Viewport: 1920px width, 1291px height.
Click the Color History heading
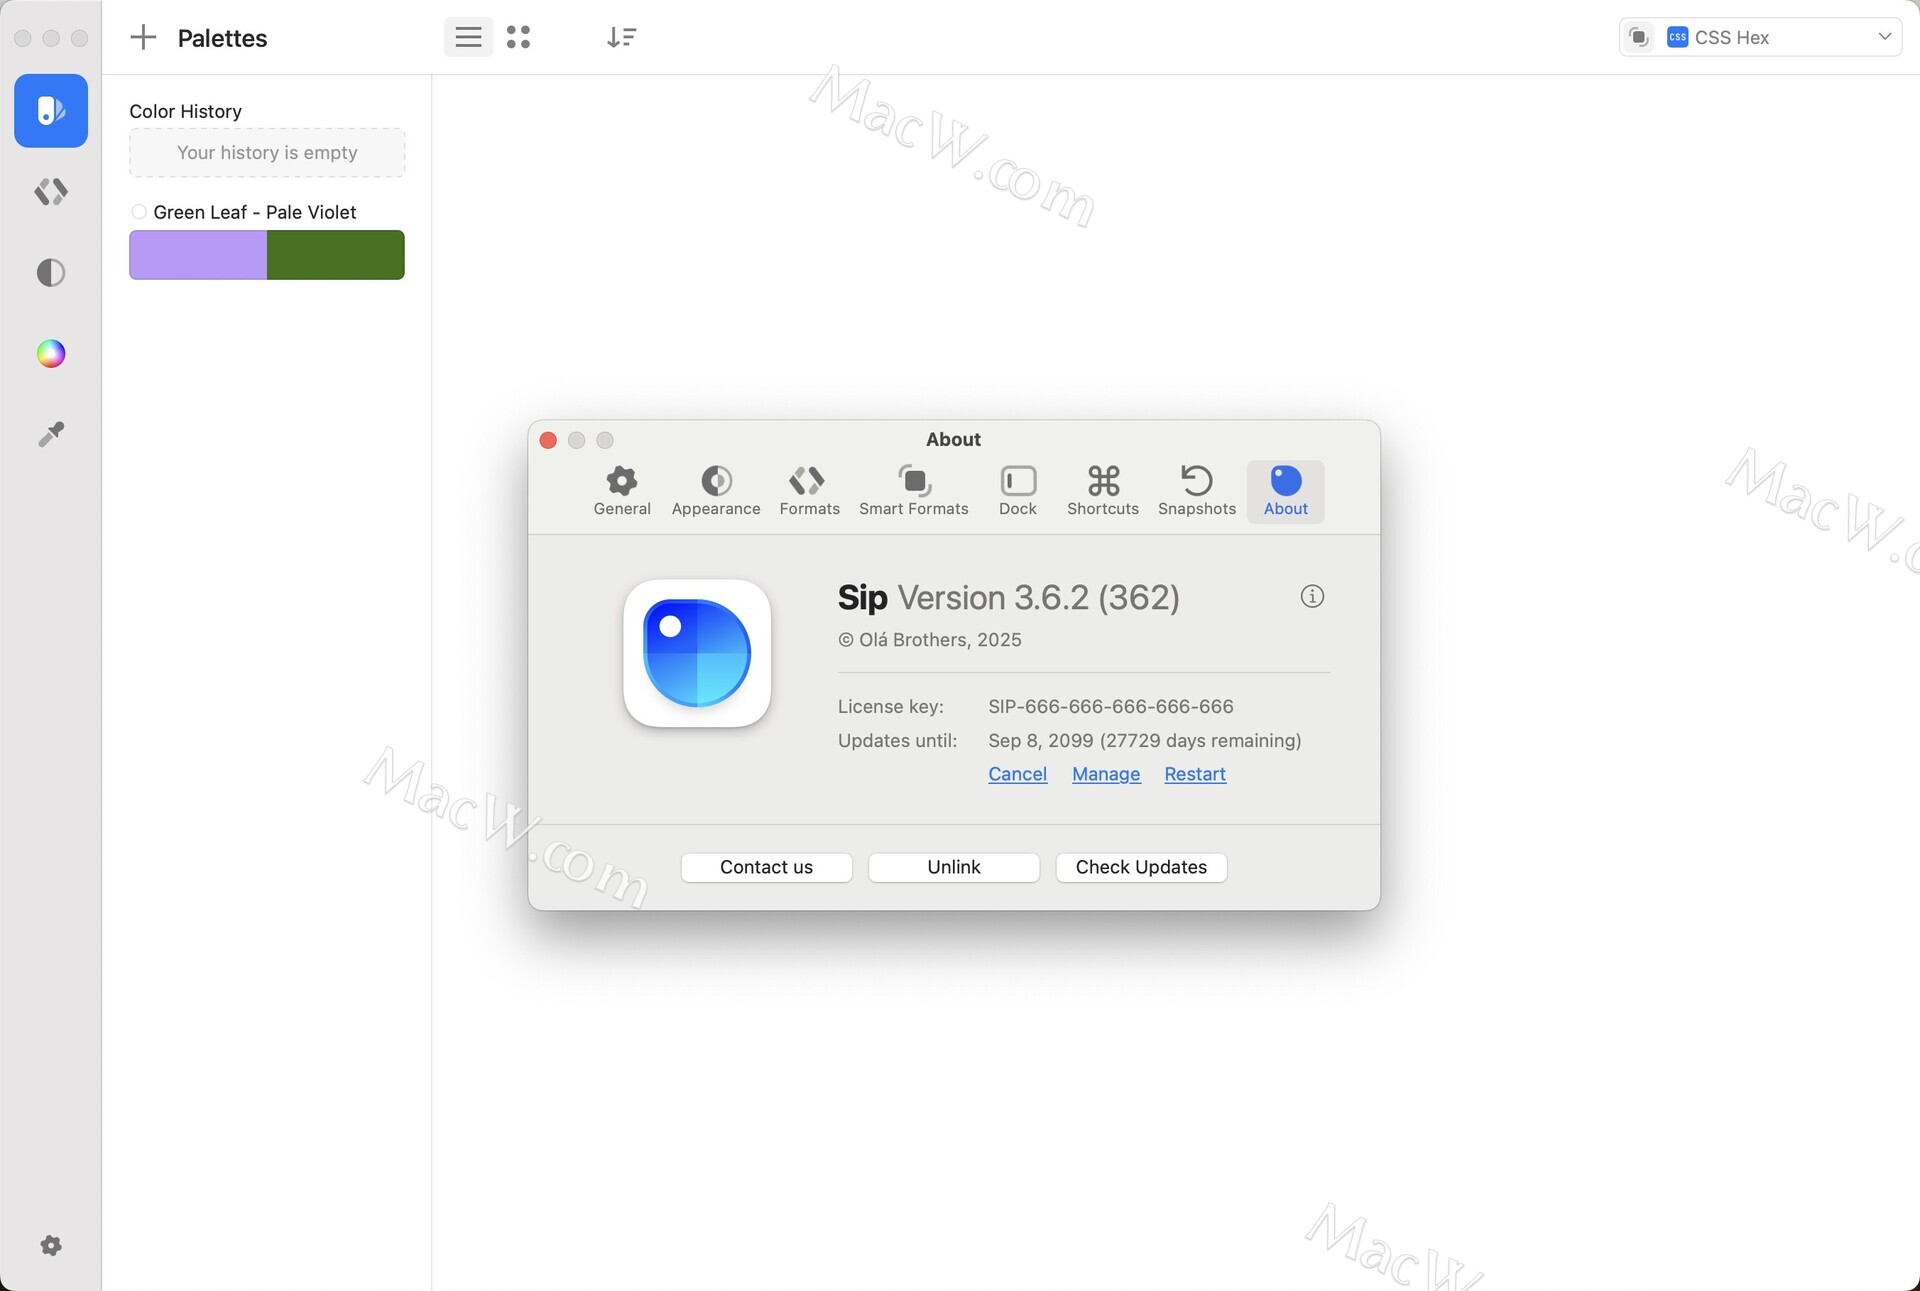coord(185,111)
